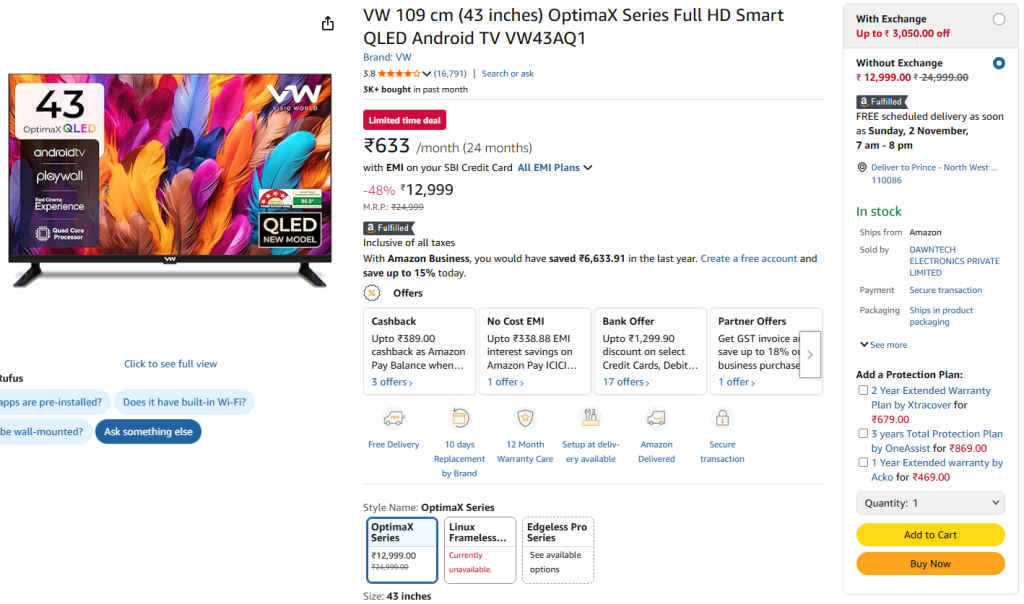Click the Setup at delivery available icon

[x=590, y=418]
